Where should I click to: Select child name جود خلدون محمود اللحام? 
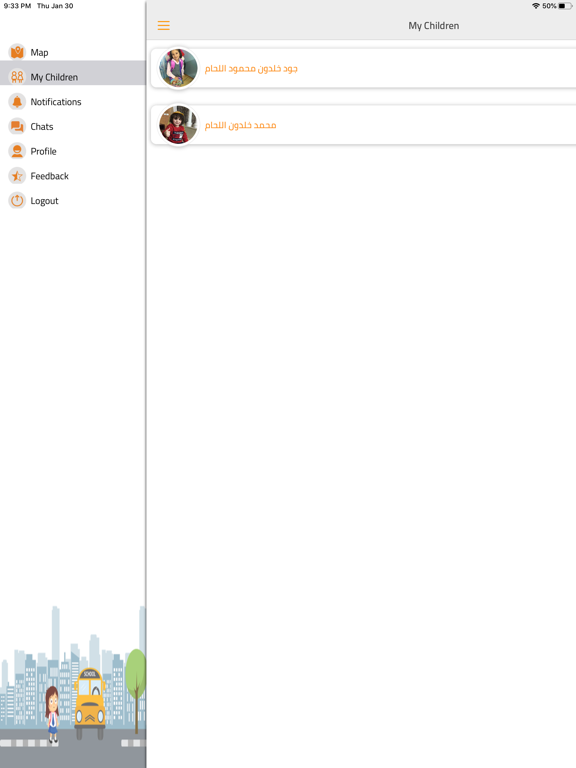tap(251, 69)
